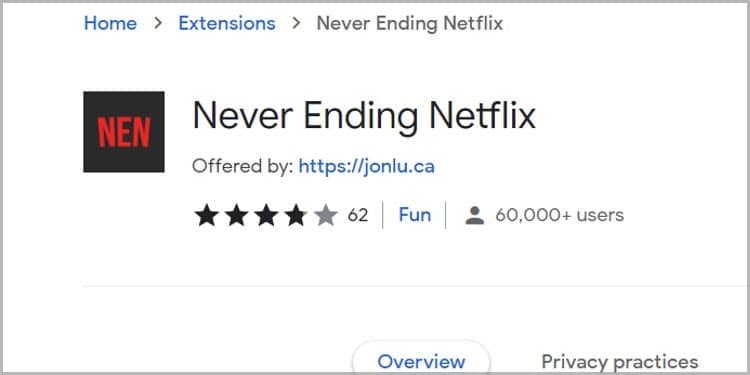Open the Fun category link
This screenshot has width=750, height=375.
point(415,215)
